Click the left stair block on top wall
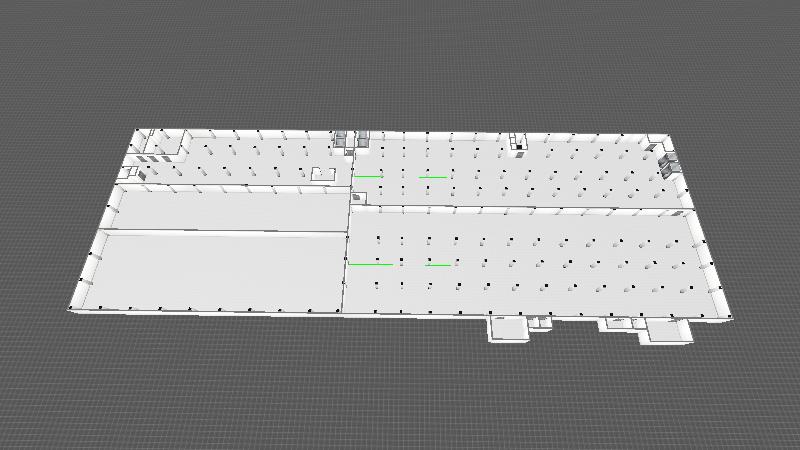 (341, 139)
